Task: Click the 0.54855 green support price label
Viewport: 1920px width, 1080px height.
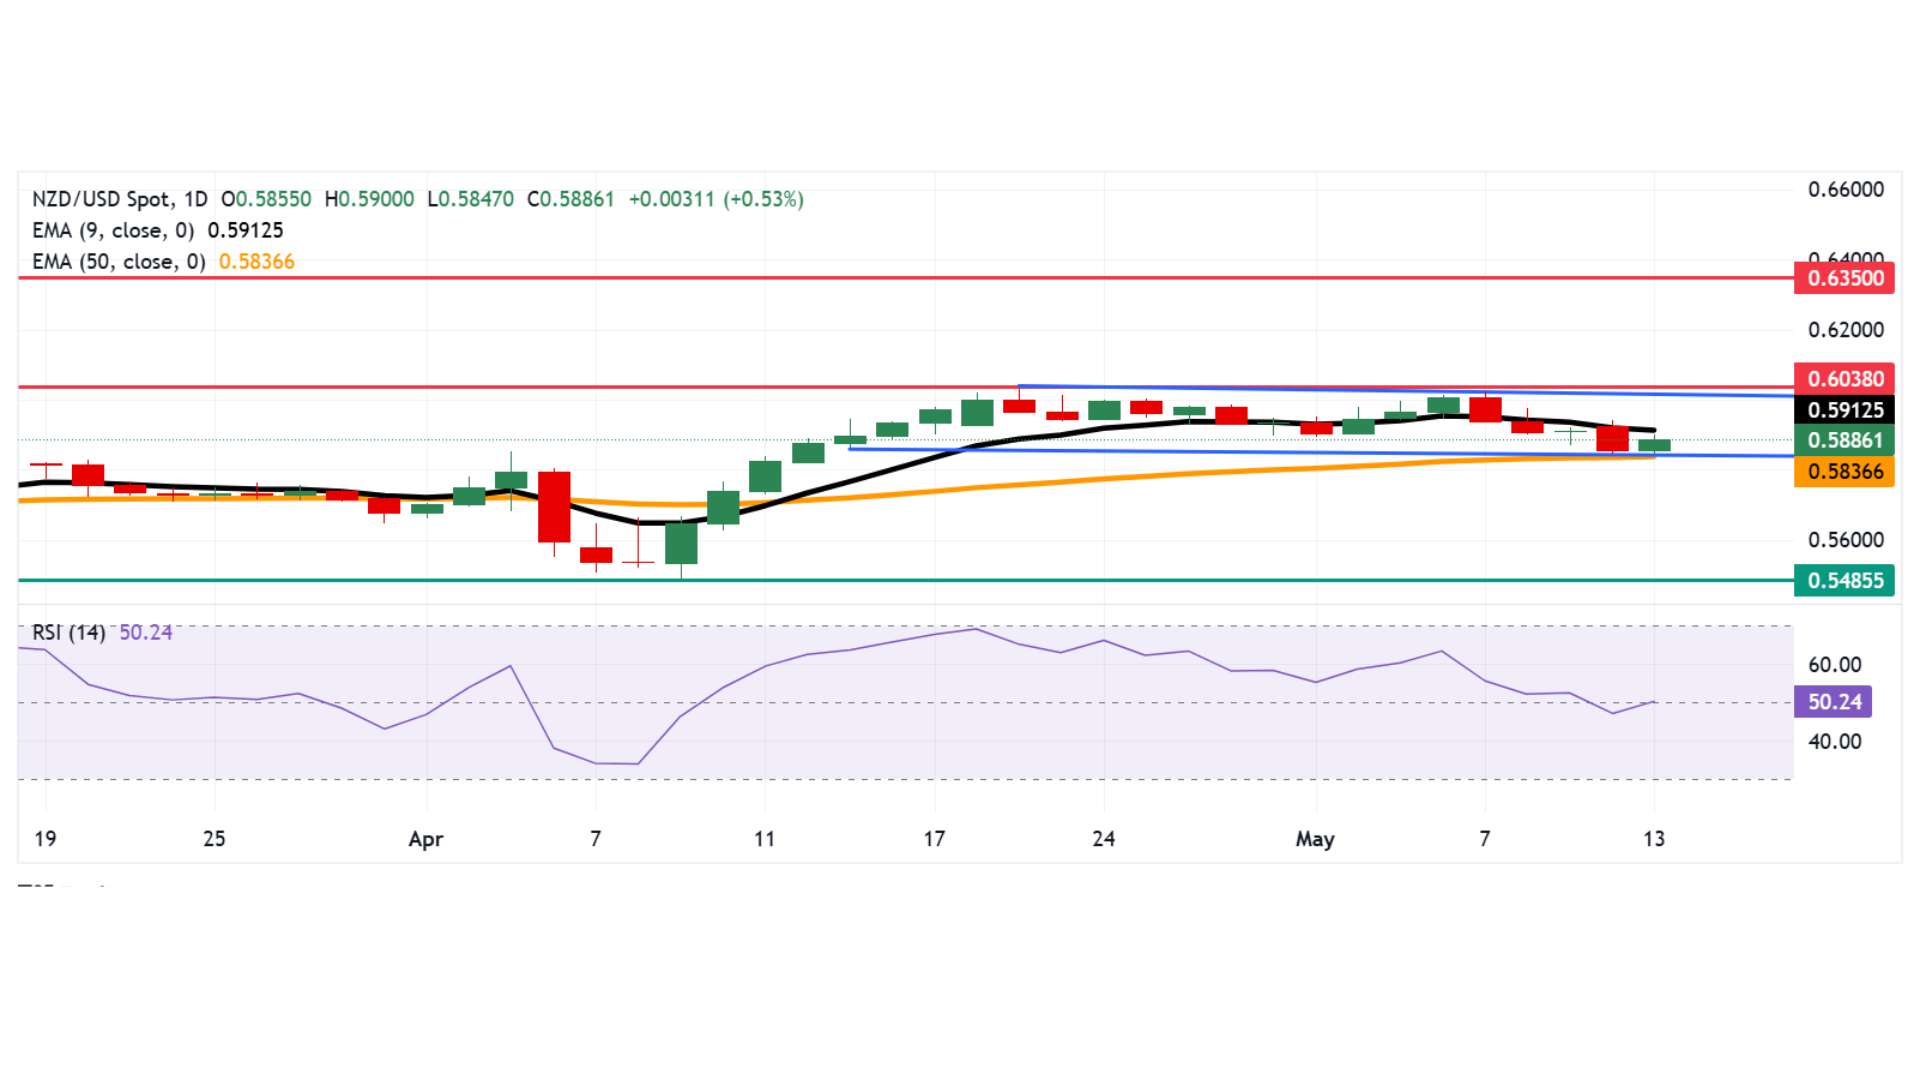Action: (x=1845, y=580)
